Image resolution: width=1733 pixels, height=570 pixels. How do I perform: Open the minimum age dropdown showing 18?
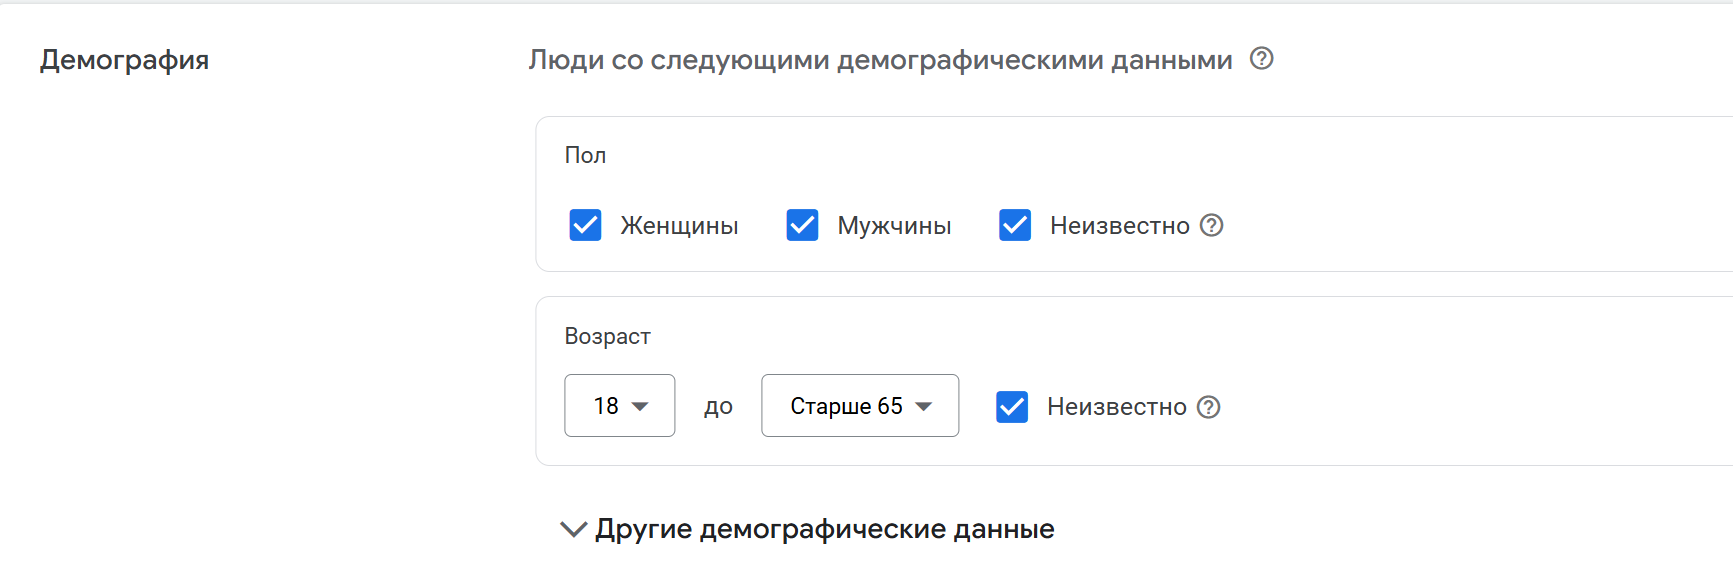620,406
